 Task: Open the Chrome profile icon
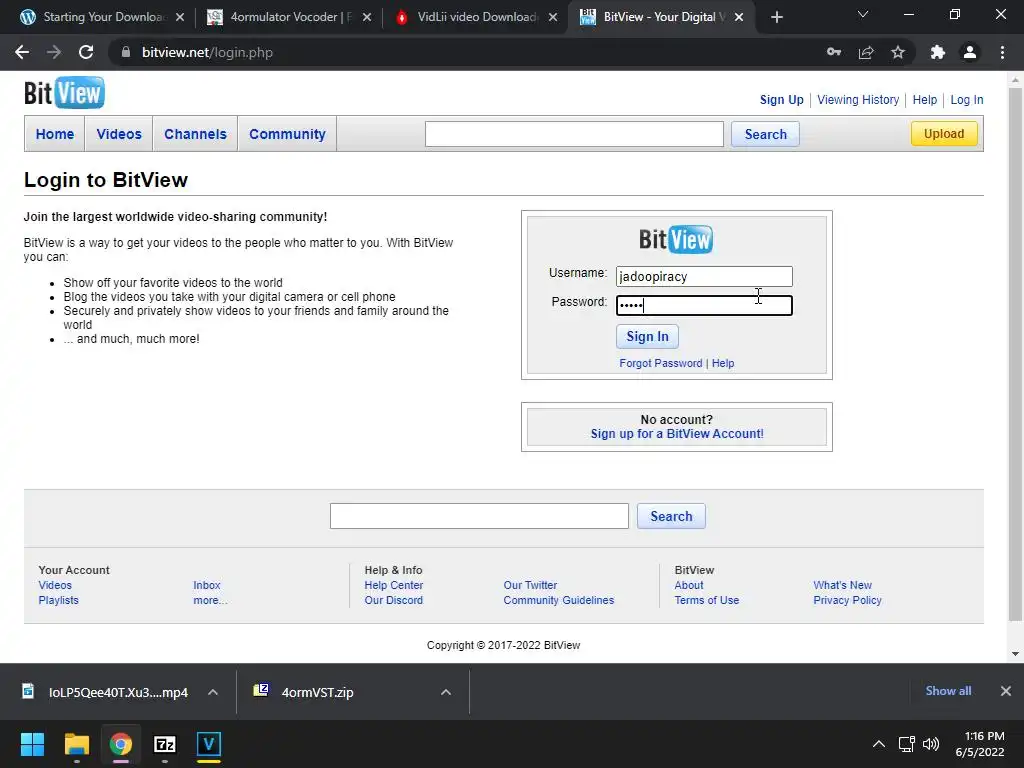pos(970,52)
